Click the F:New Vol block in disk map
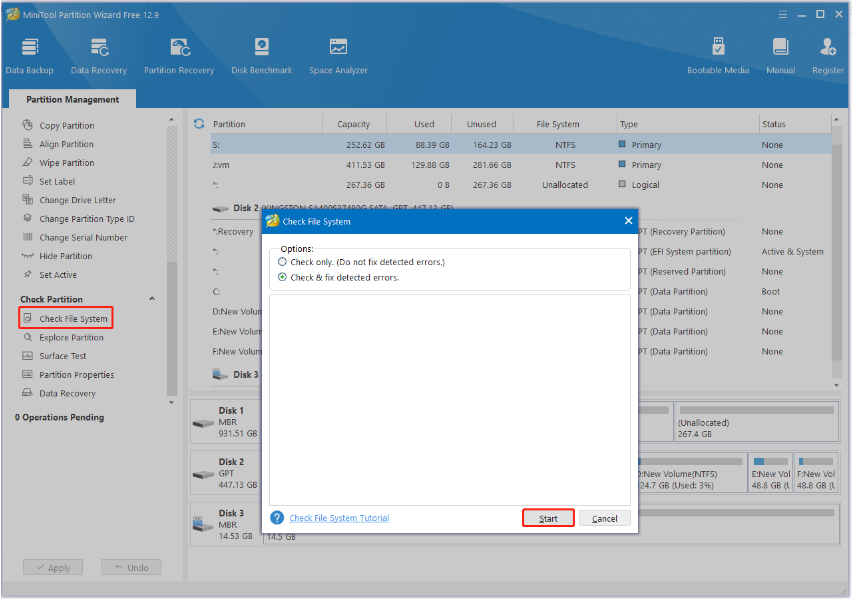 (816, 473)
